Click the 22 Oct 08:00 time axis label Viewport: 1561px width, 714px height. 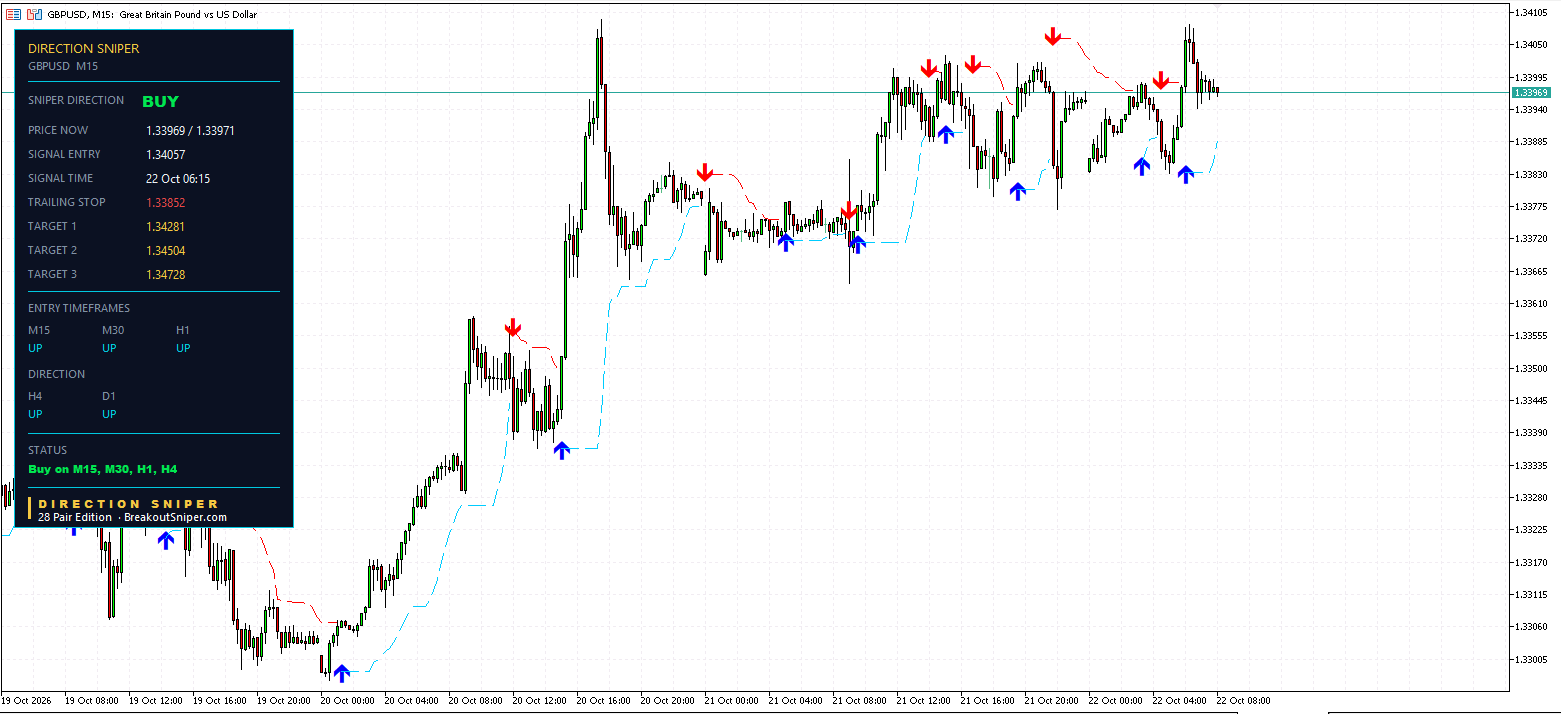[1244, 701]
